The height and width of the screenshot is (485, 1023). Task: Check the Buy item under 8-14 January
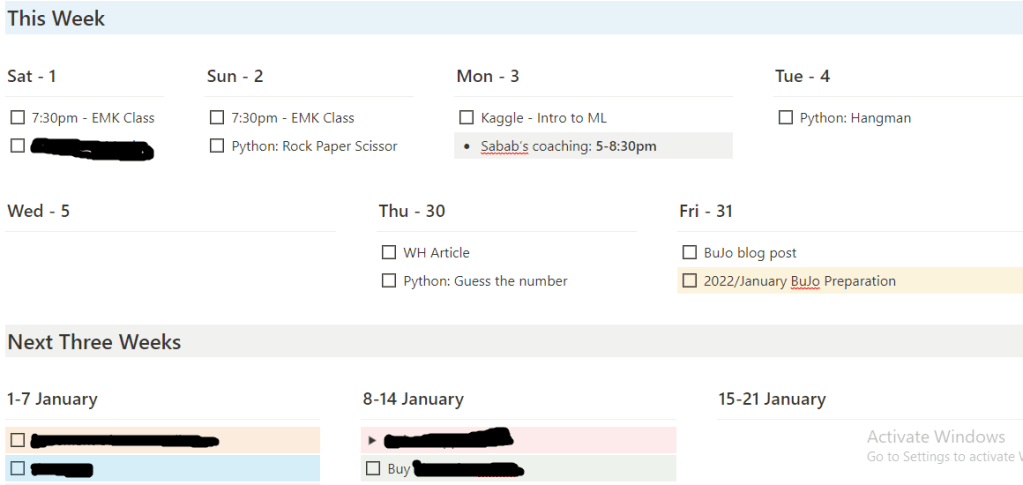(x=373, y=468)
